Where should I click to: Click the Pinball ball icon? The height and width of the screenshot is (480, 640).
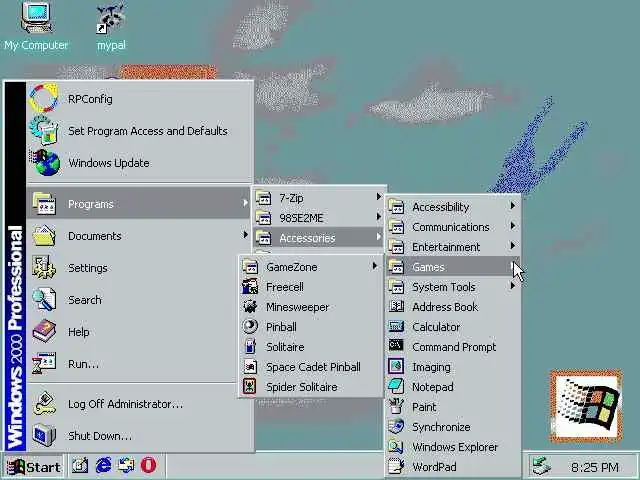click(x=250, y=327)
